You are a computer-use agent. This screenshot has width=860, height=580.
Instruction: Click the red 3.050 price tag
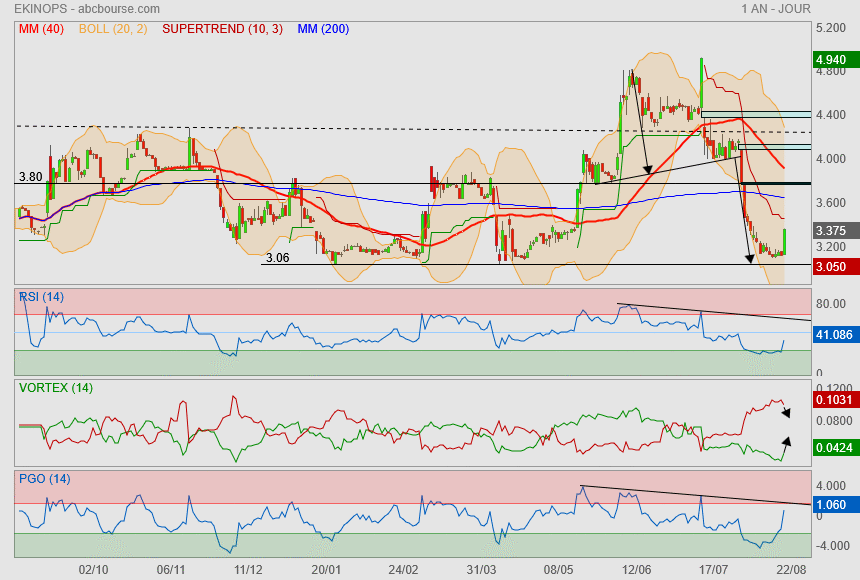836,267
